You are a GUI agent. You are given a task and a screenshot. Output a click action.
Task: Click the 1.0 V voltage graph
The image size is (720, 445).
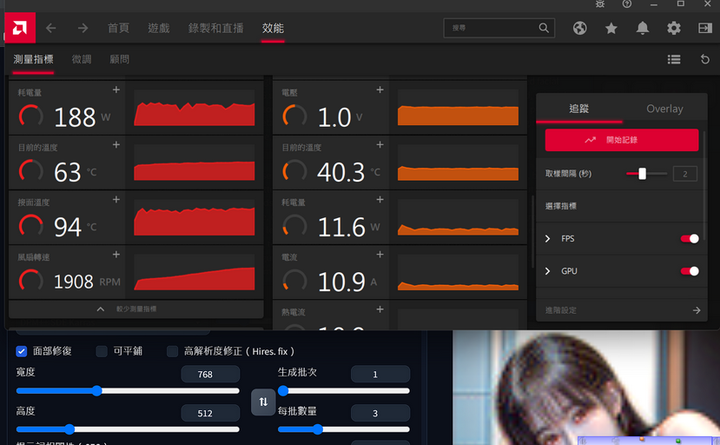[458, 108]
